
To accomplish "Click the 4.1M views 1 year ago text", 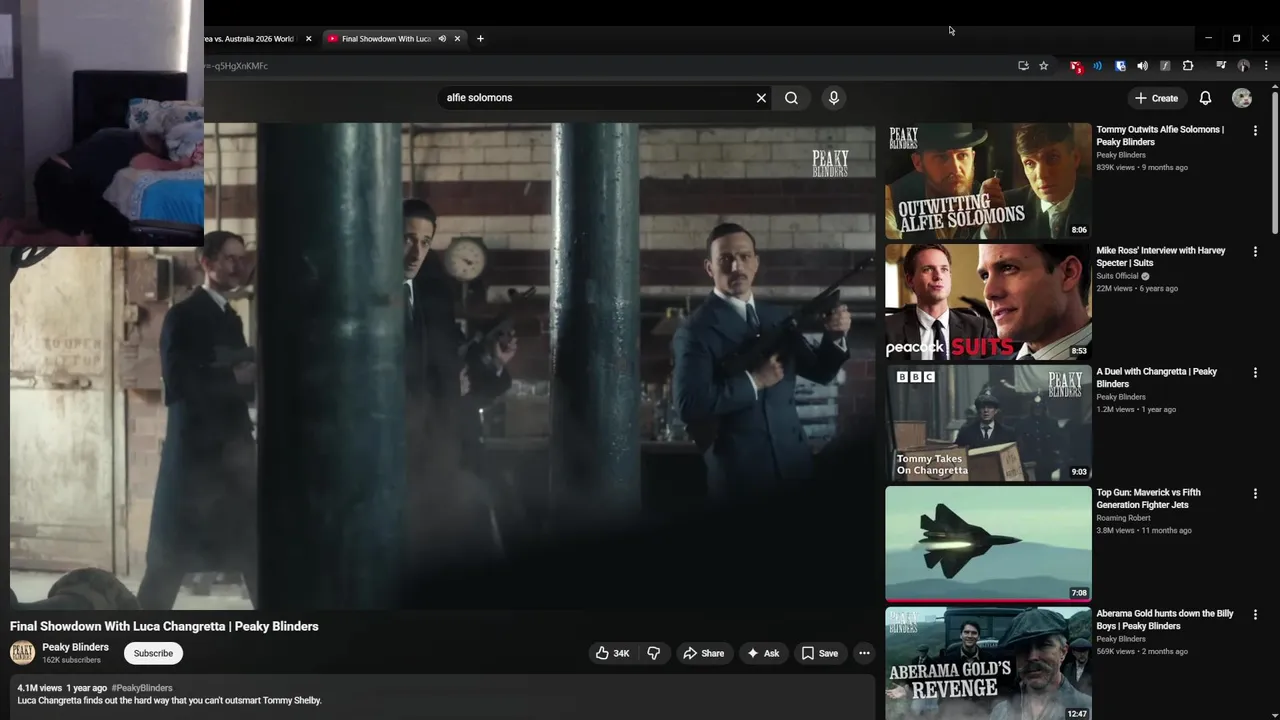I will 62,688.
